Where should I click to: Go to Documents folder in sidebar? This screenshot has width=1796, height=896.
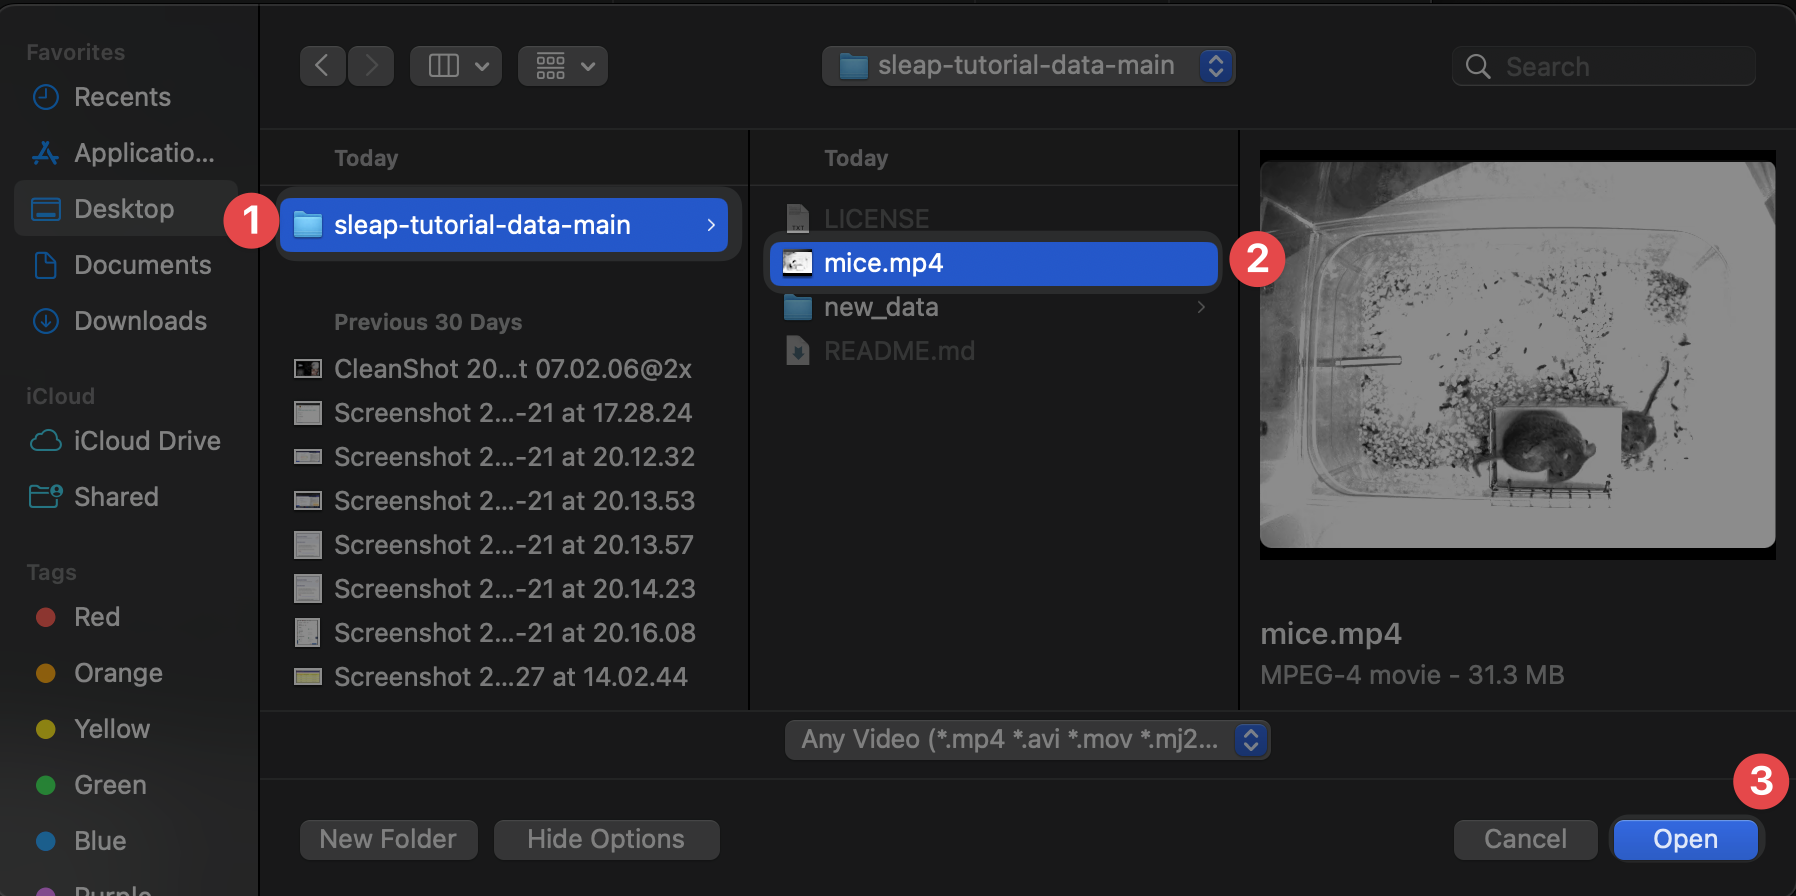[142, 265]
